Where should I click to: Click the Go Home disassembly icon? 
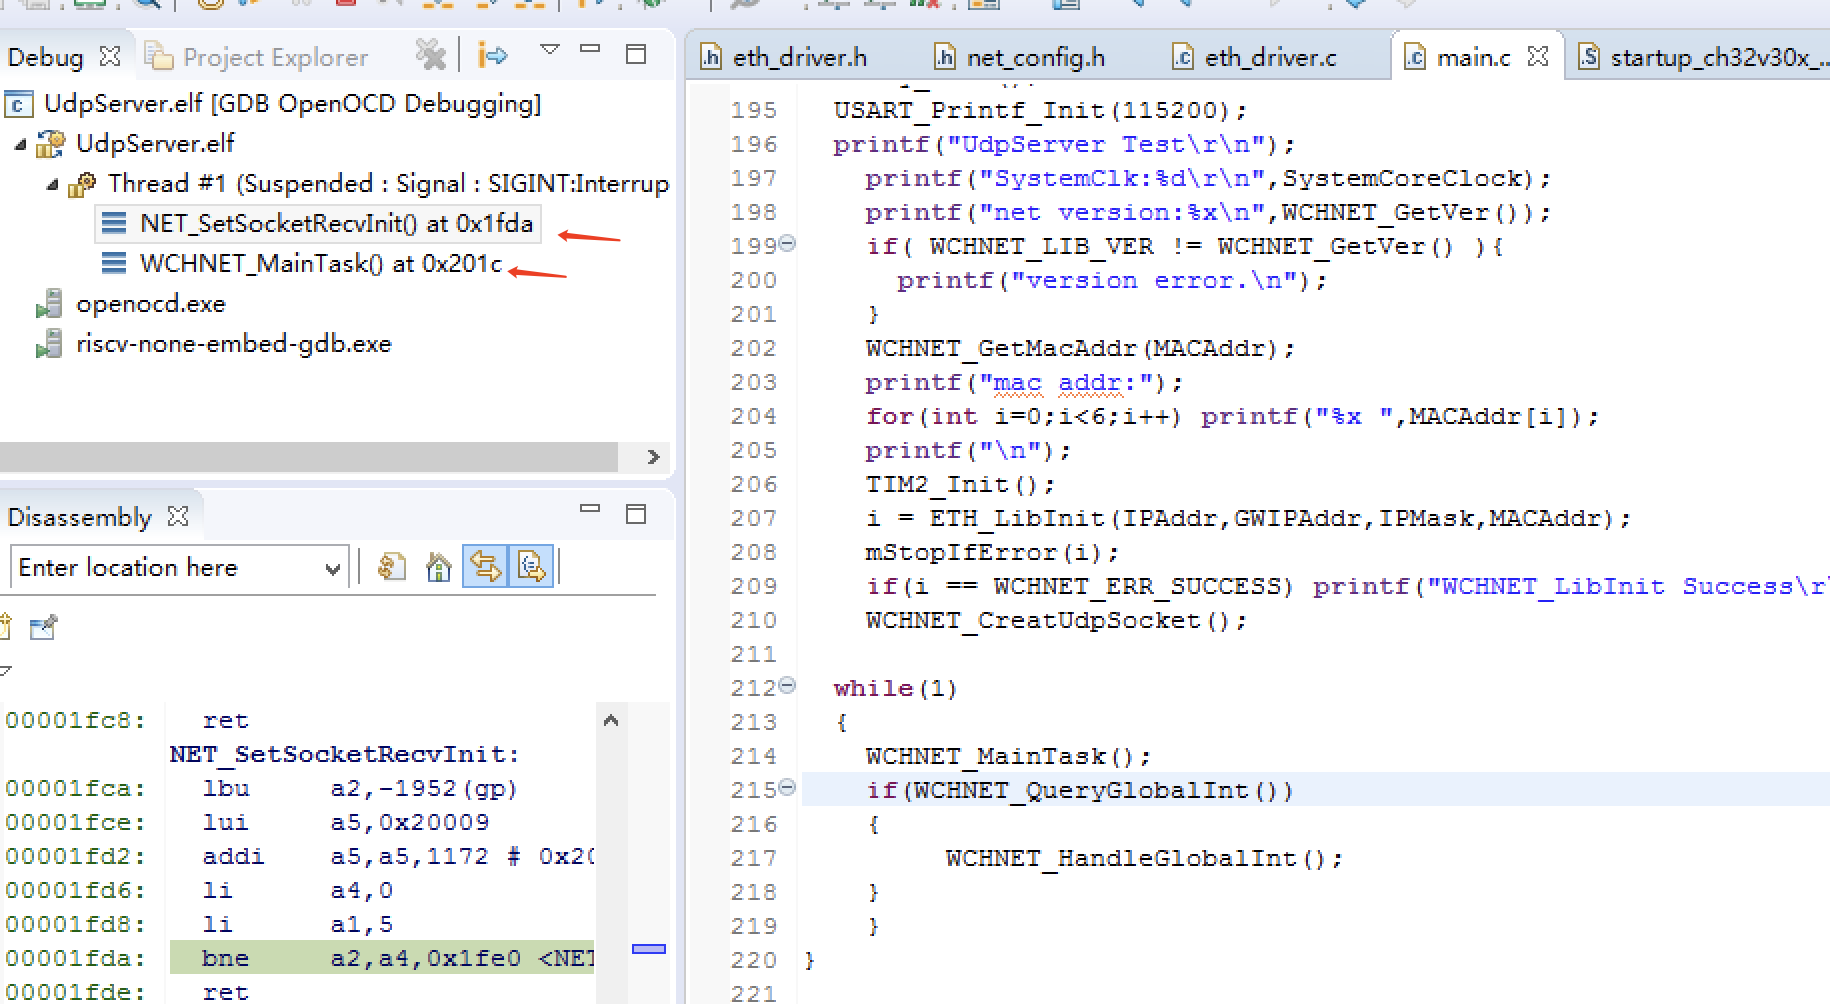pyautogui.click(x=438, y=567)
